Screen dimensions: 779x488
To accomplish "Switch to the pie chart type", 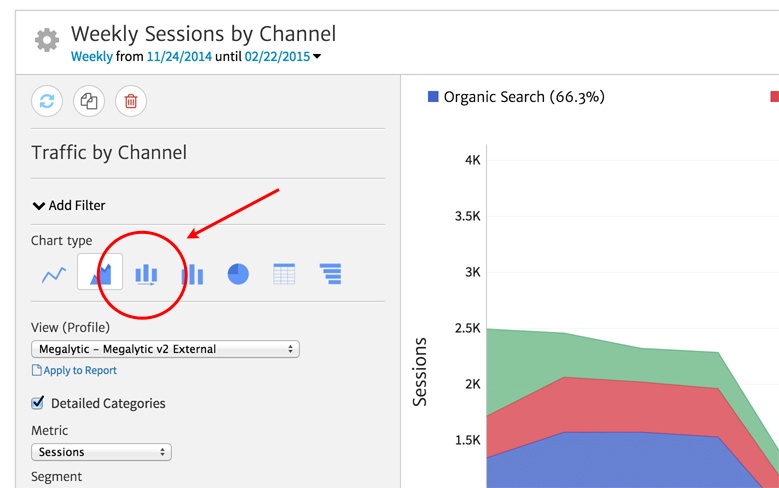I will tap(238, 274).
